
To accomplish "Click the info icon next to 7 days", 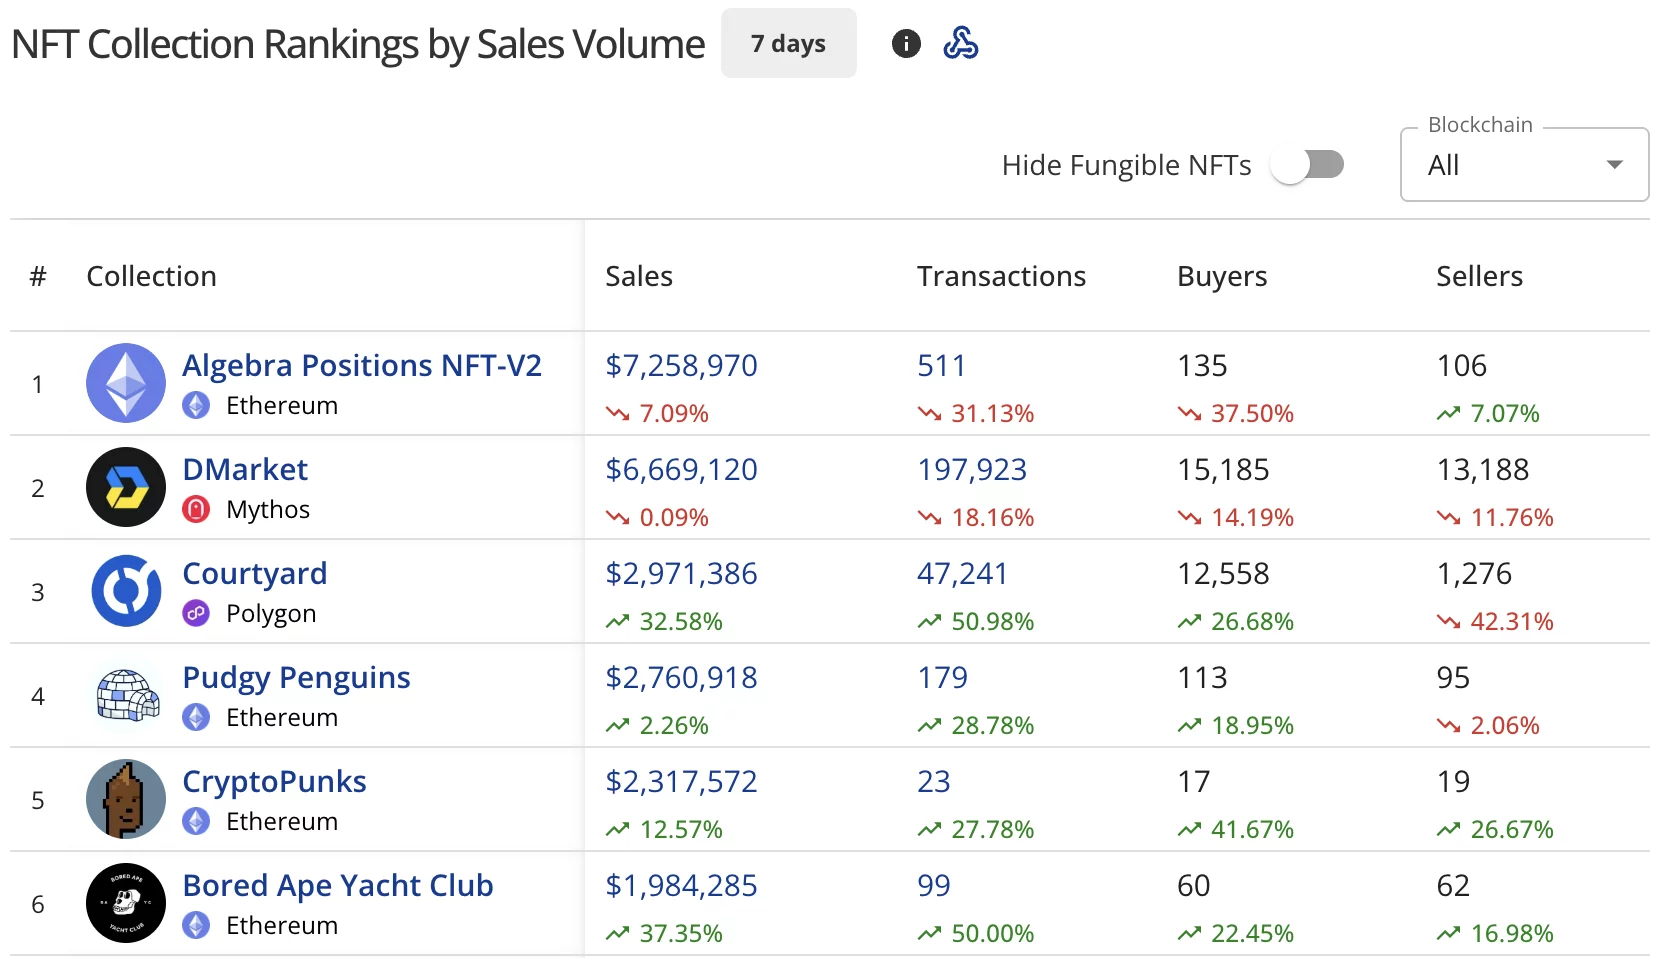I will coord(905,43).
